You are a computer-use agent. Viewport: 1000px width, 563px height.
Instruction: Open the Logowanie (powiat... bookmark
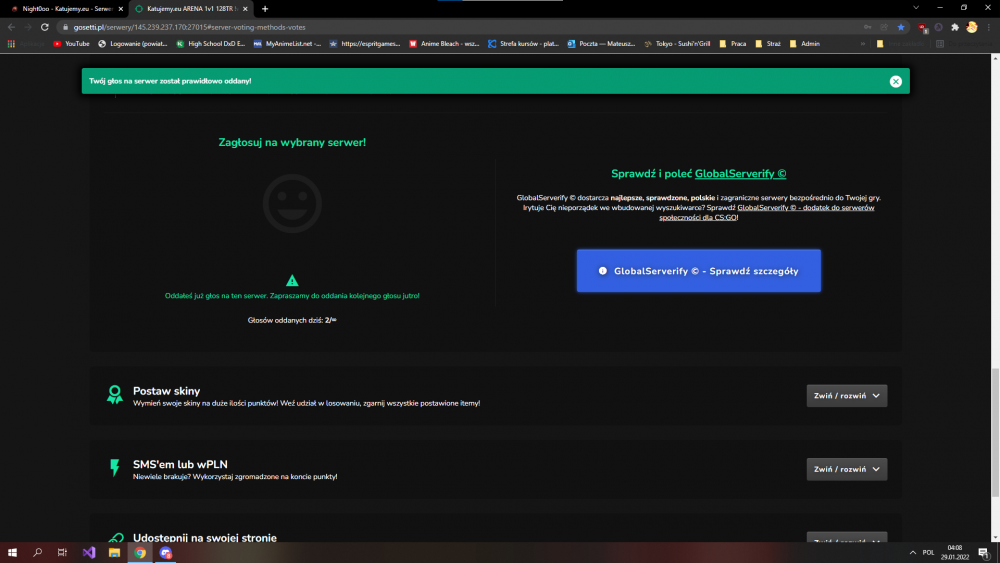(x=133, y=44)
